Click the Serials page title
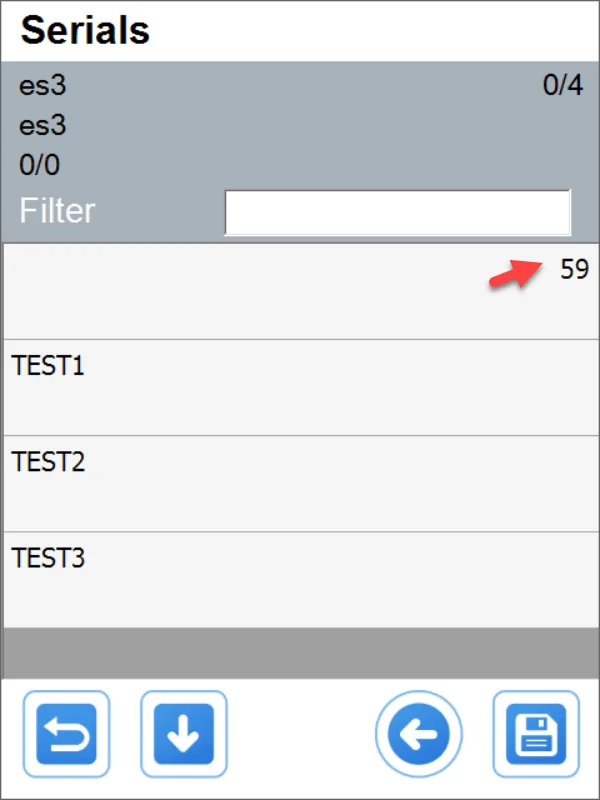 point(85,31)
